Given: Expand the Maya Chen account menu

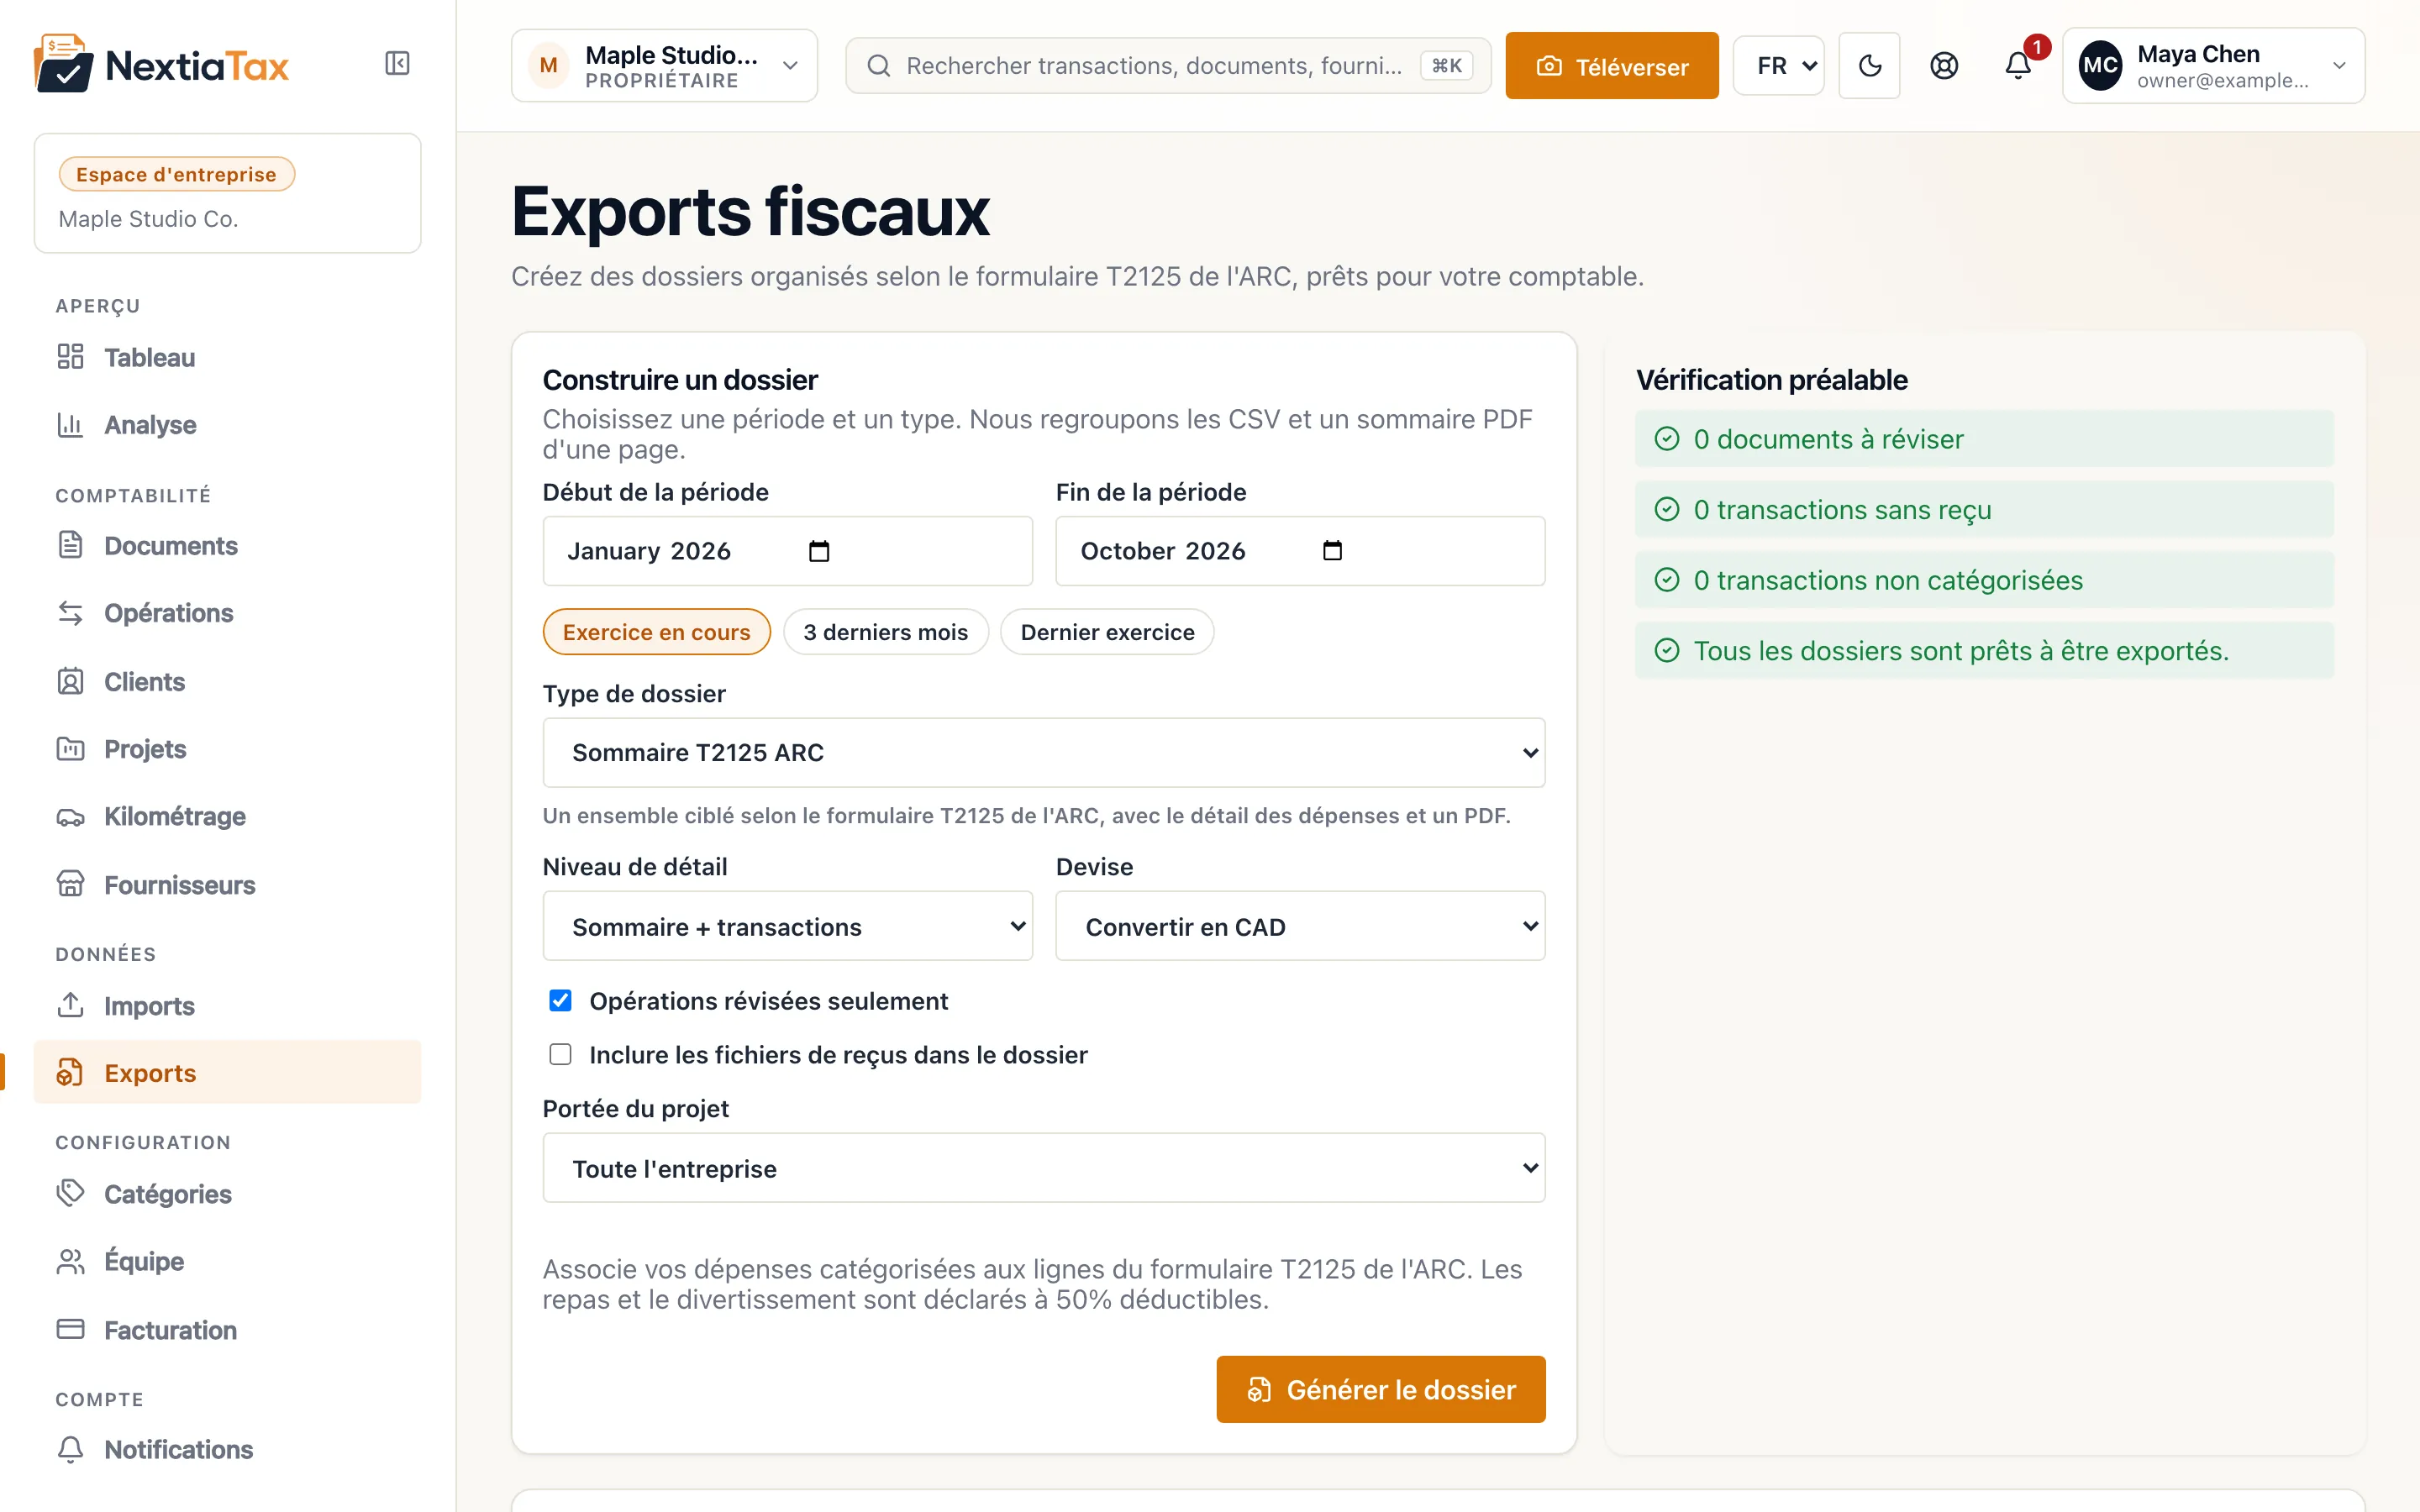Looking at the screenshot, I should (2213, 66).
